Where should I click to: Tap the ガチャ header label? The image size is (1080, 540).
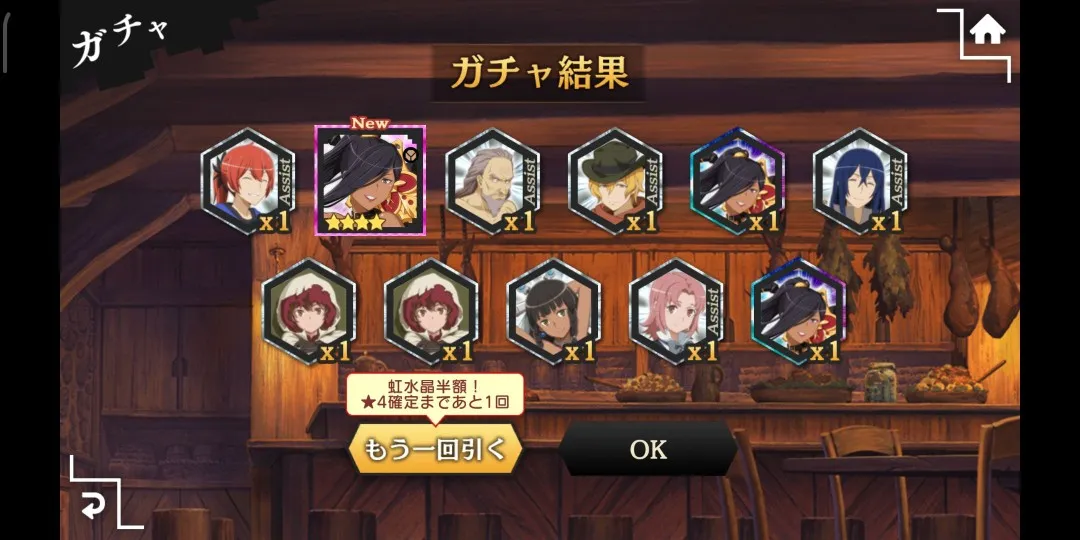tap(119, 40)
